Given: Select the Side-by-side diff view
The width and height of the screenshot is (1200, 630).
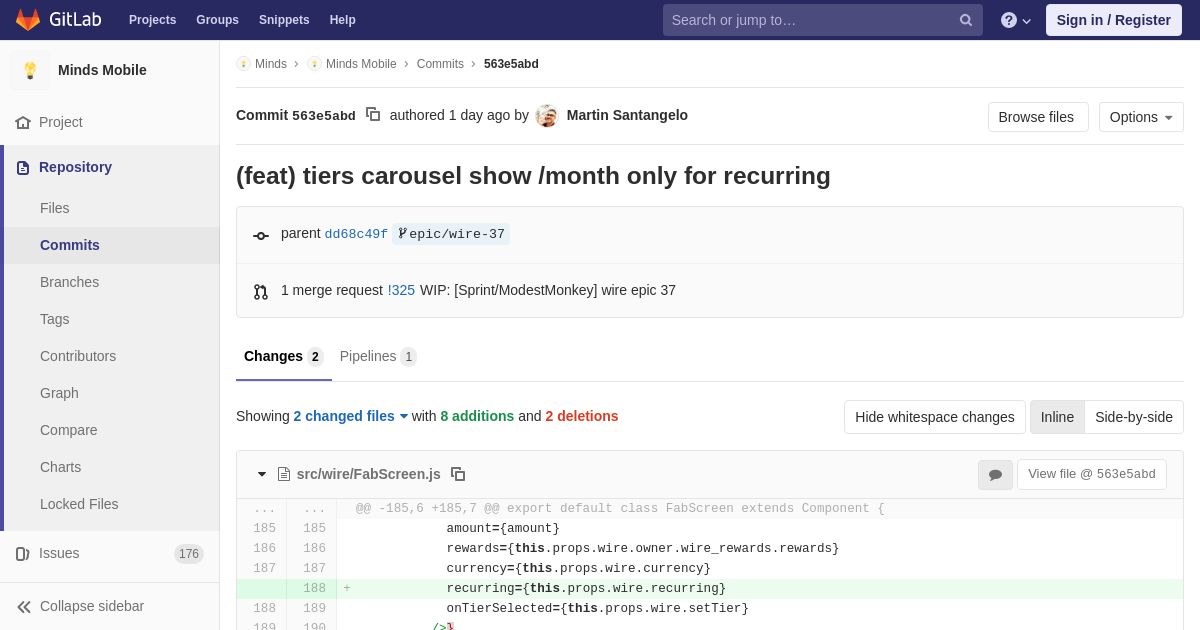Looking at the screenshot, I should click(1134, 417).
